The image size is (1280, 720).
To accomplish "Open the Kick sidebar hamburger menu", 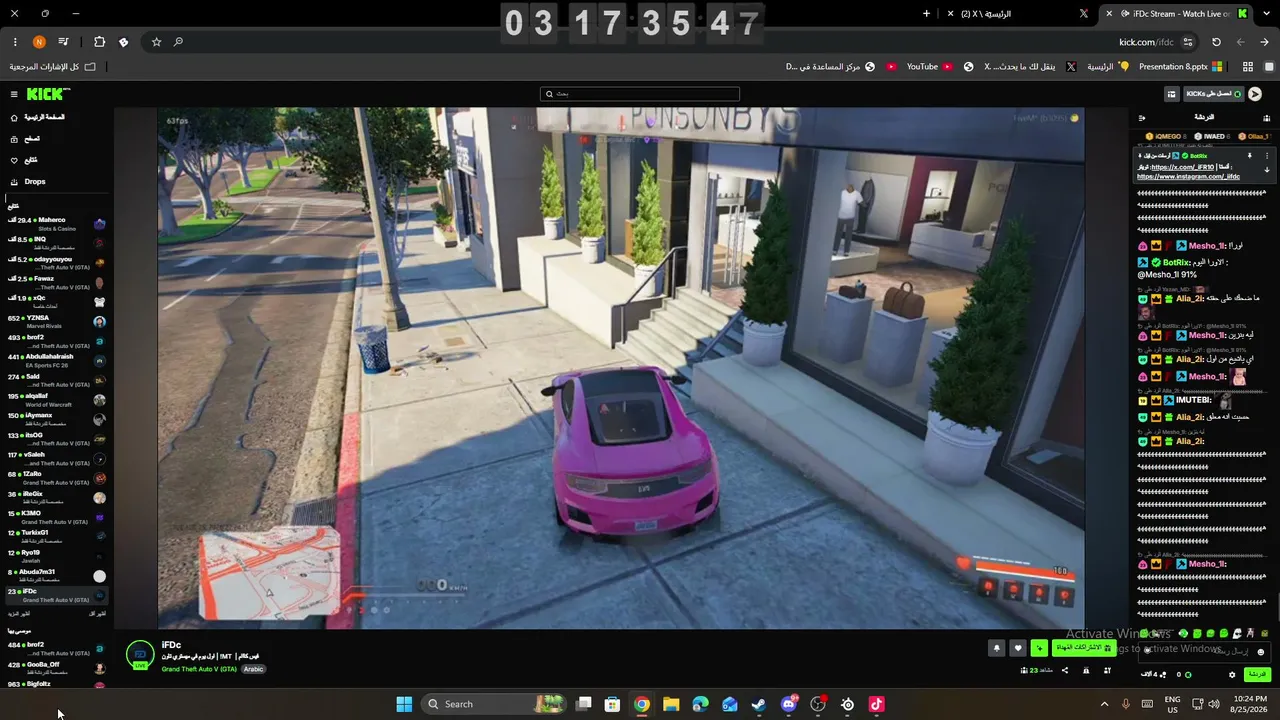I will (x=14, y=94).
